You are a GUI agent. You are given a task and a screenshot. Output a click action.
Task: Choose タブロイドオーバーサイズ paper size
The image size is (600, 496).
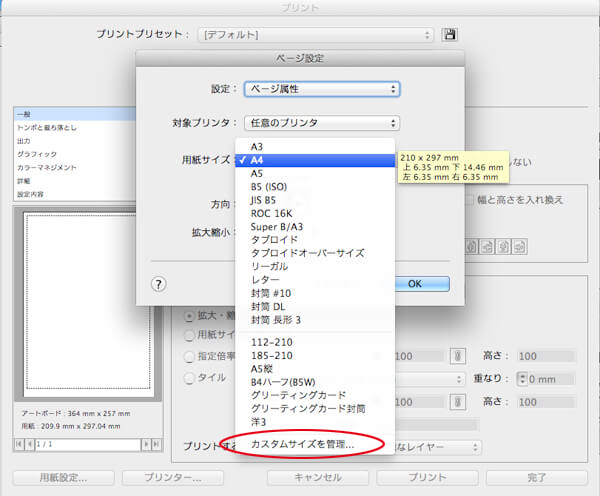315,253
